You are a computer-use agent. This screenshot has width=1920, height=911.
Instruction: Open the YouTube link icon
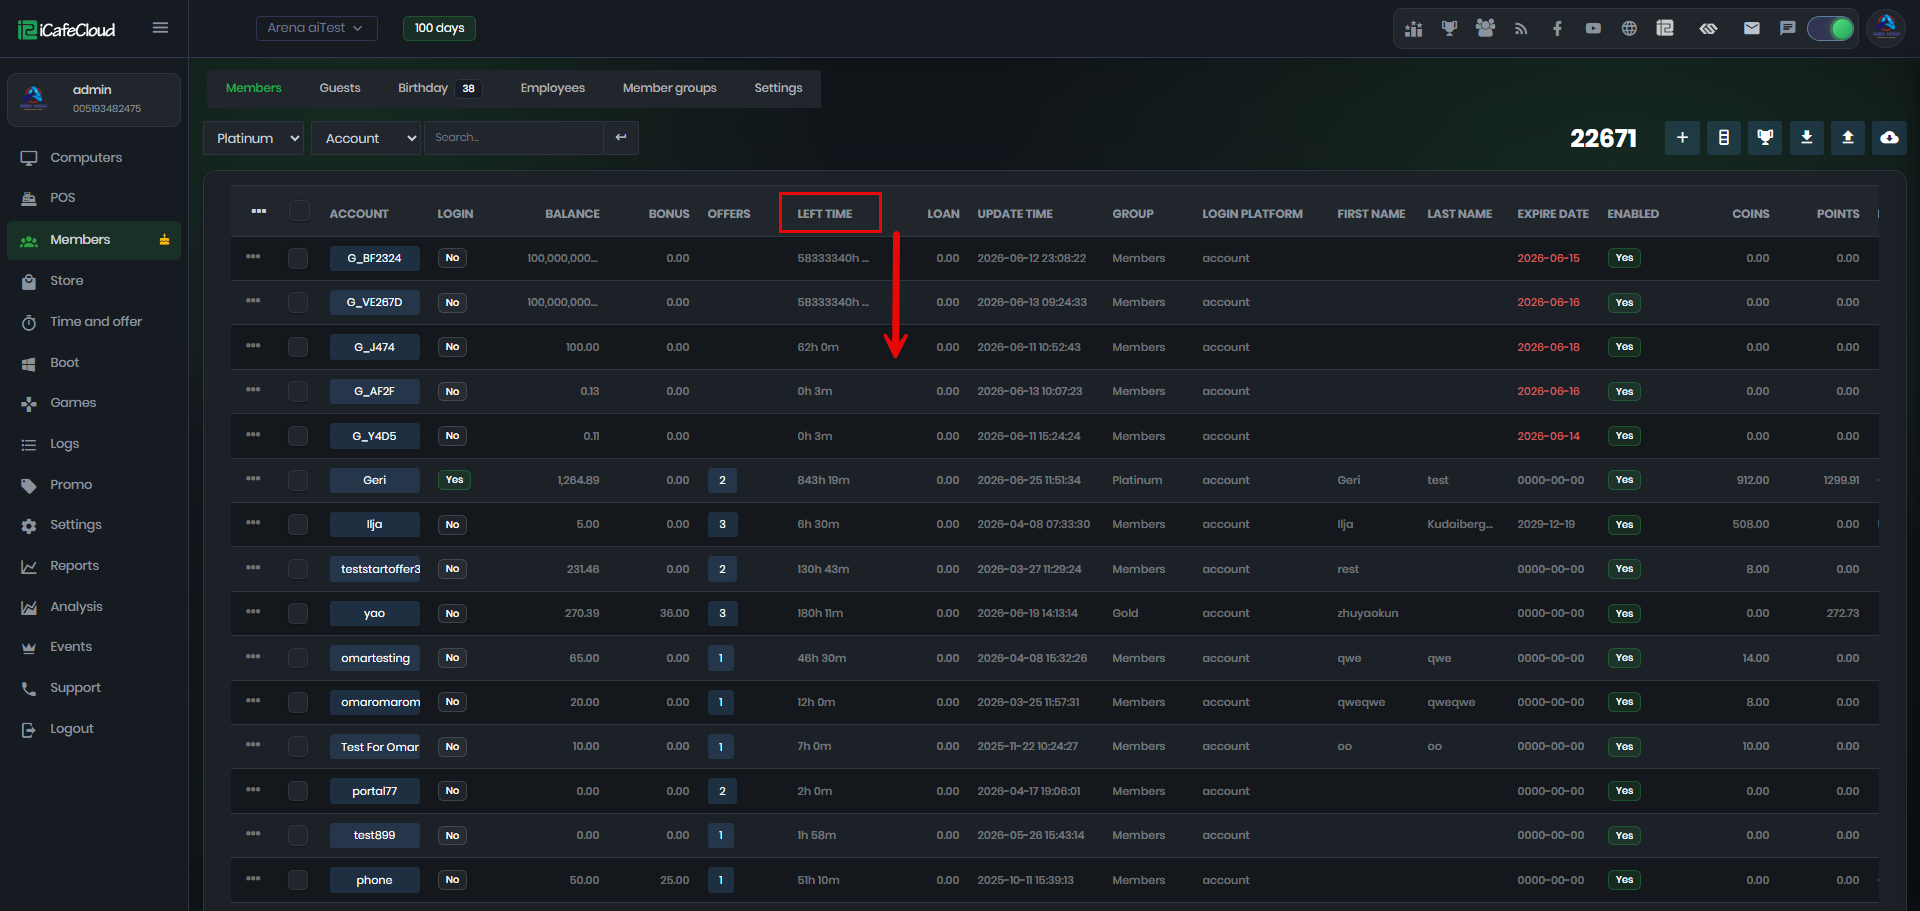[x=1593, y=29]
